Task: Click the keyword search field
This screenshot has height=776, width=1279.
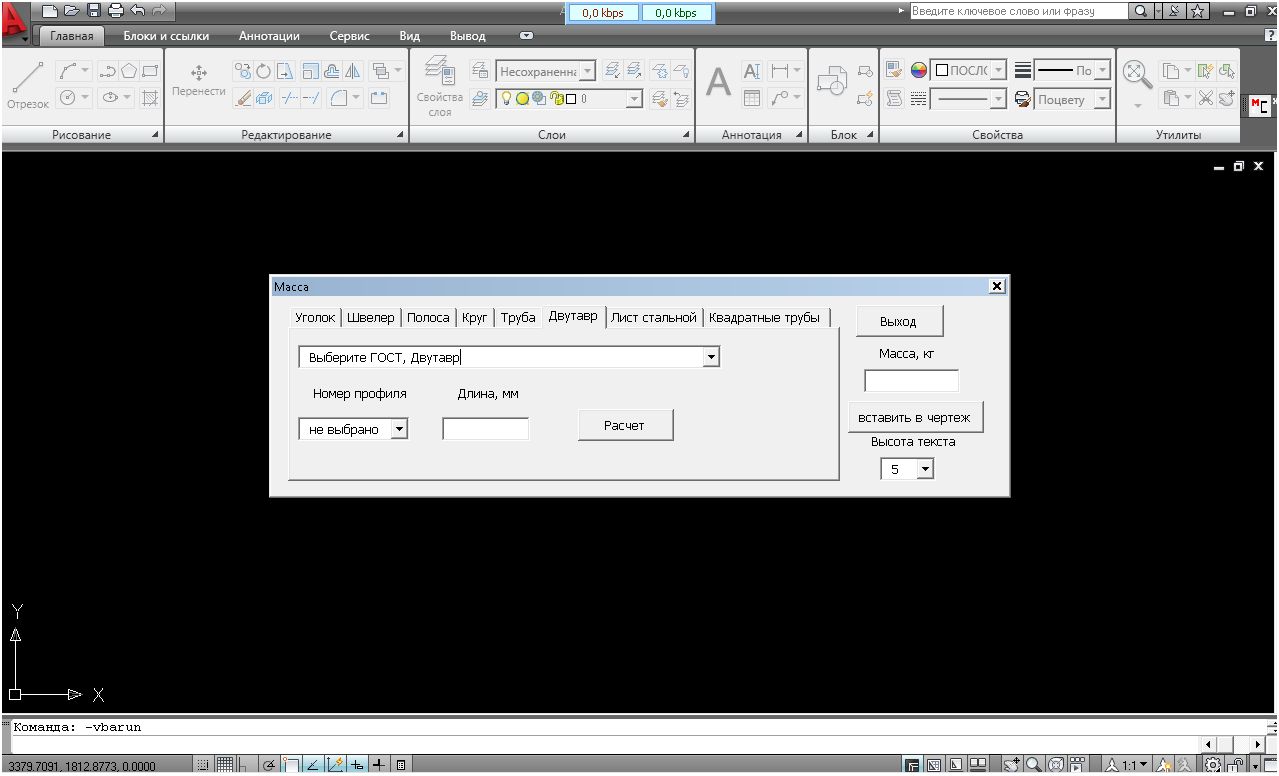Action: [1017, 11]
